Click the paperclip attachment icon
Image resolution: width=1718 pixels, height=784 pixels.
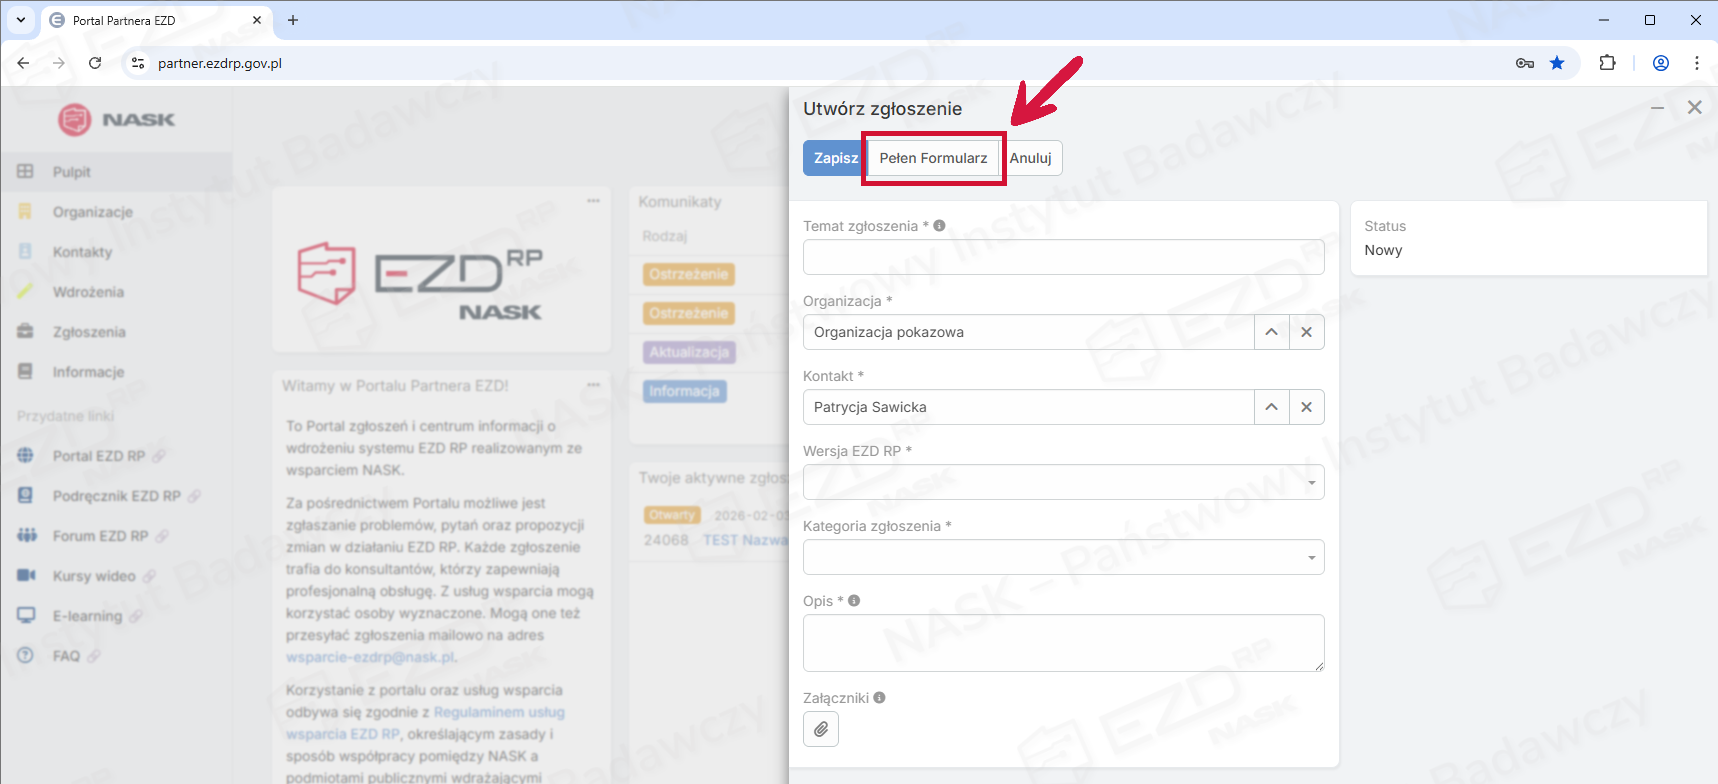click(x=820, y=729)
